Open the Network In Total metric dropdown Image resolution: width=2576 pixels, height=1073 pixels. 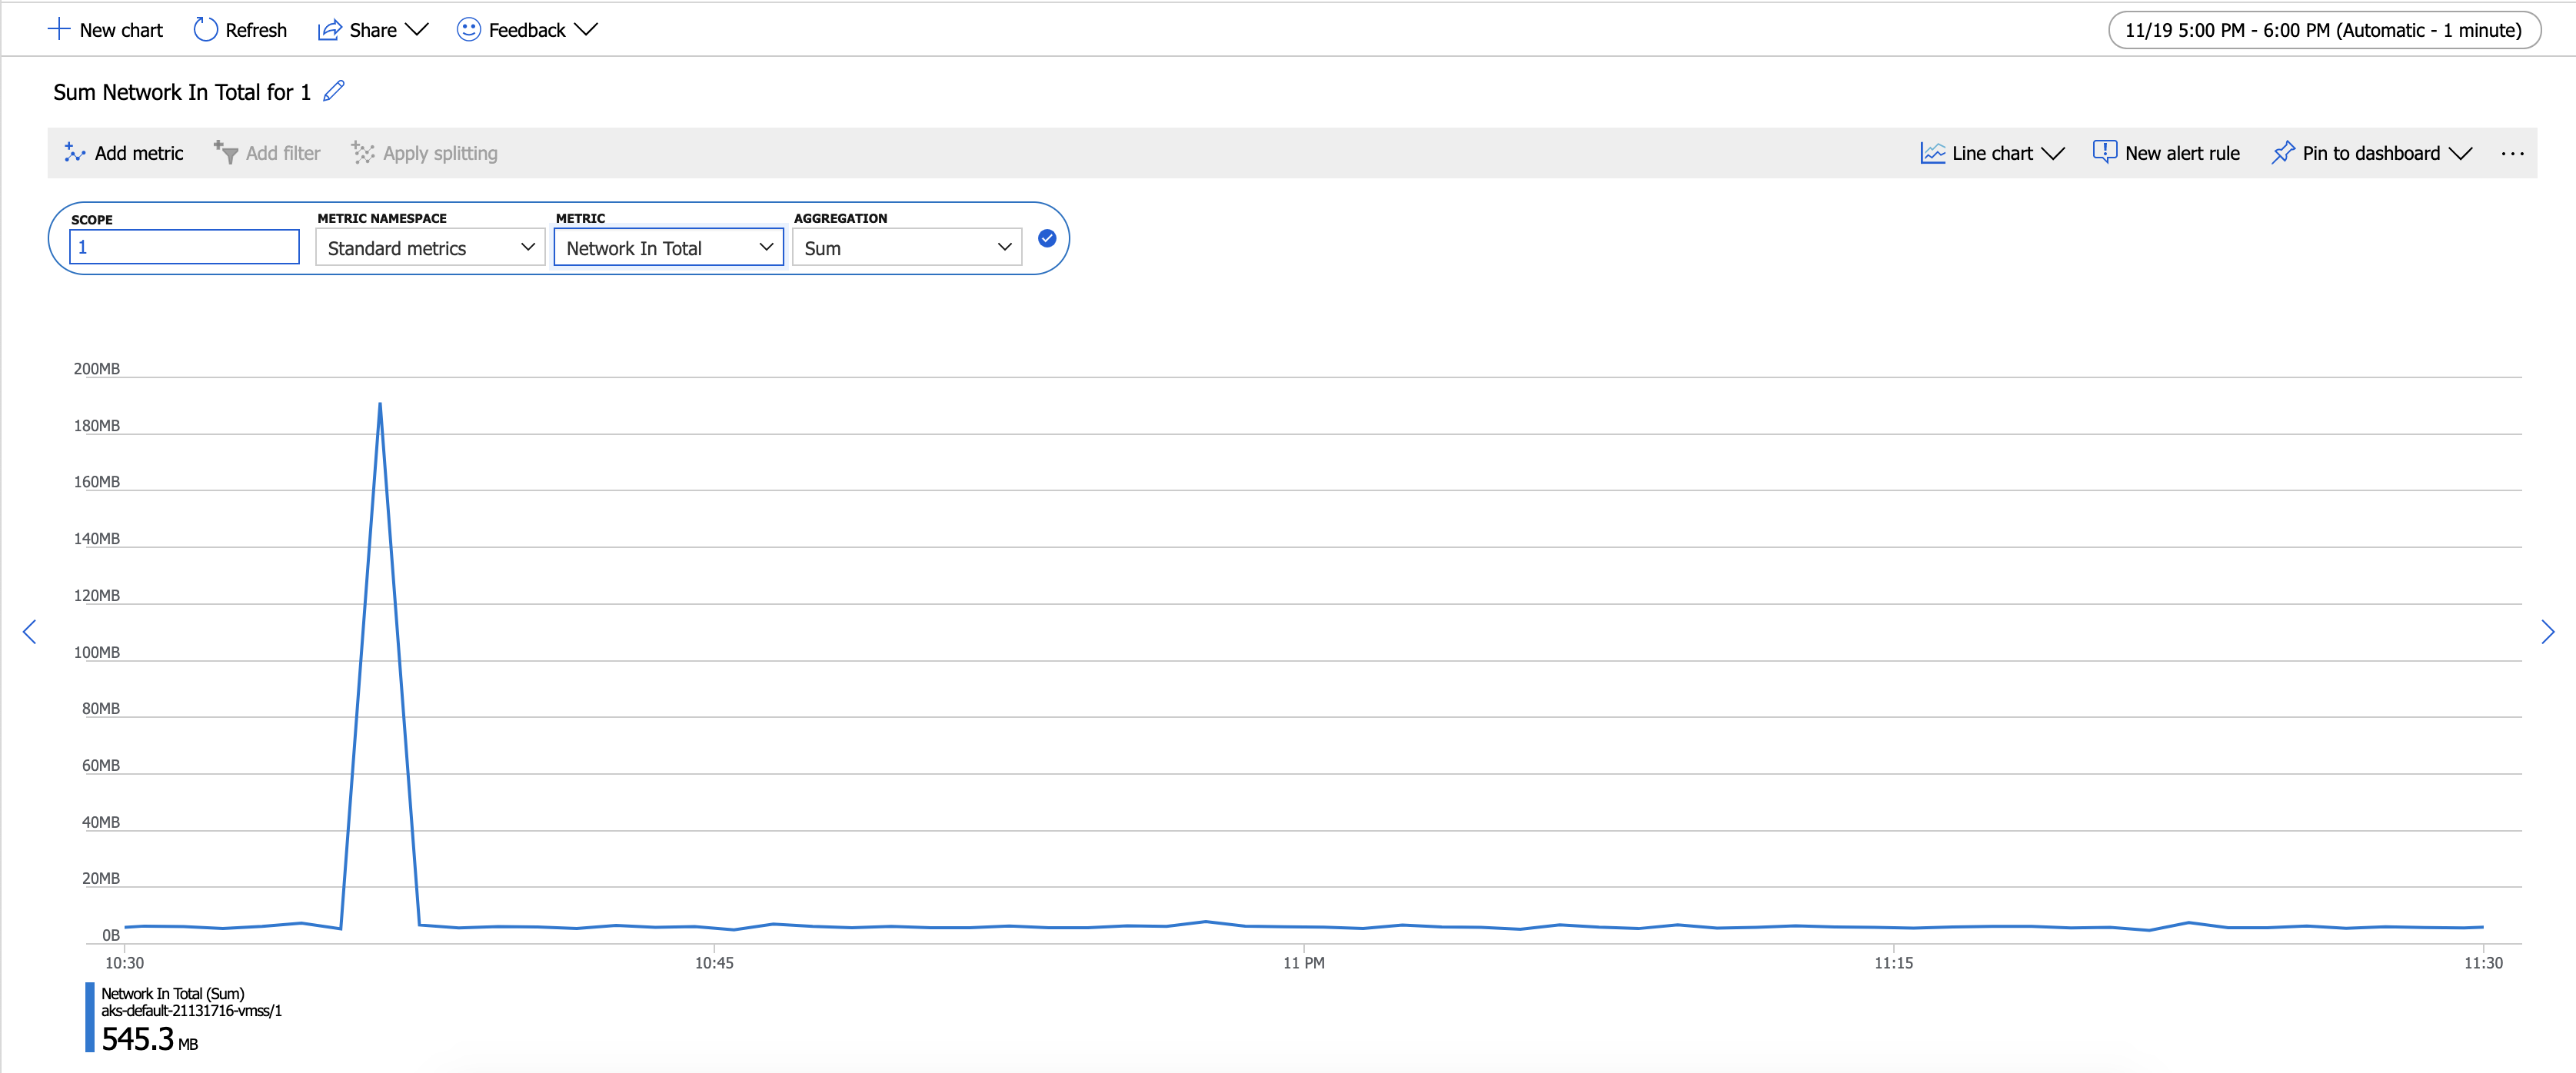[668, 247]
